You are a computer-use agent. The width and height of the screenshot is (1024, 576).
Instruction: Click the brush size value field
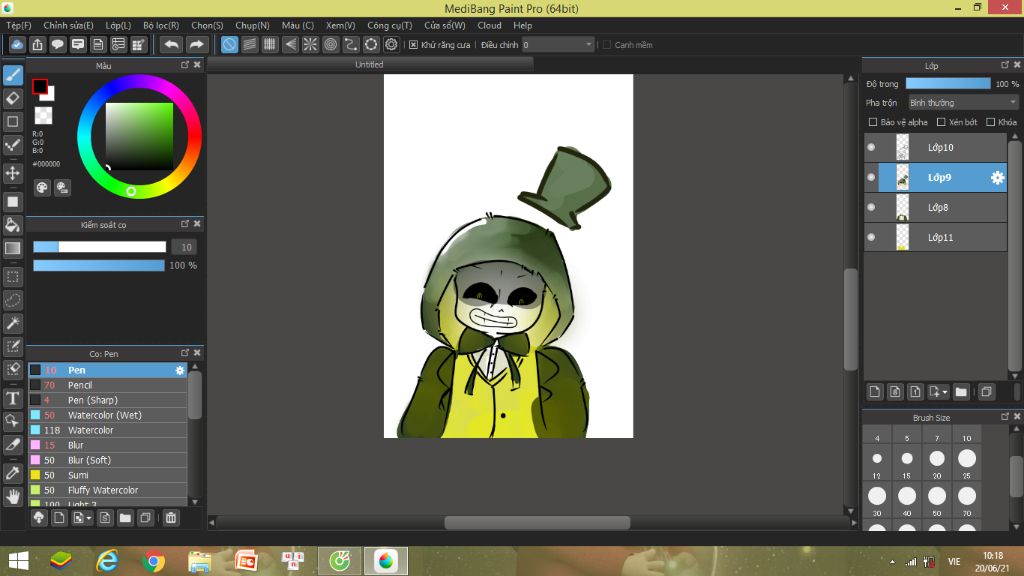click(186, 247)
